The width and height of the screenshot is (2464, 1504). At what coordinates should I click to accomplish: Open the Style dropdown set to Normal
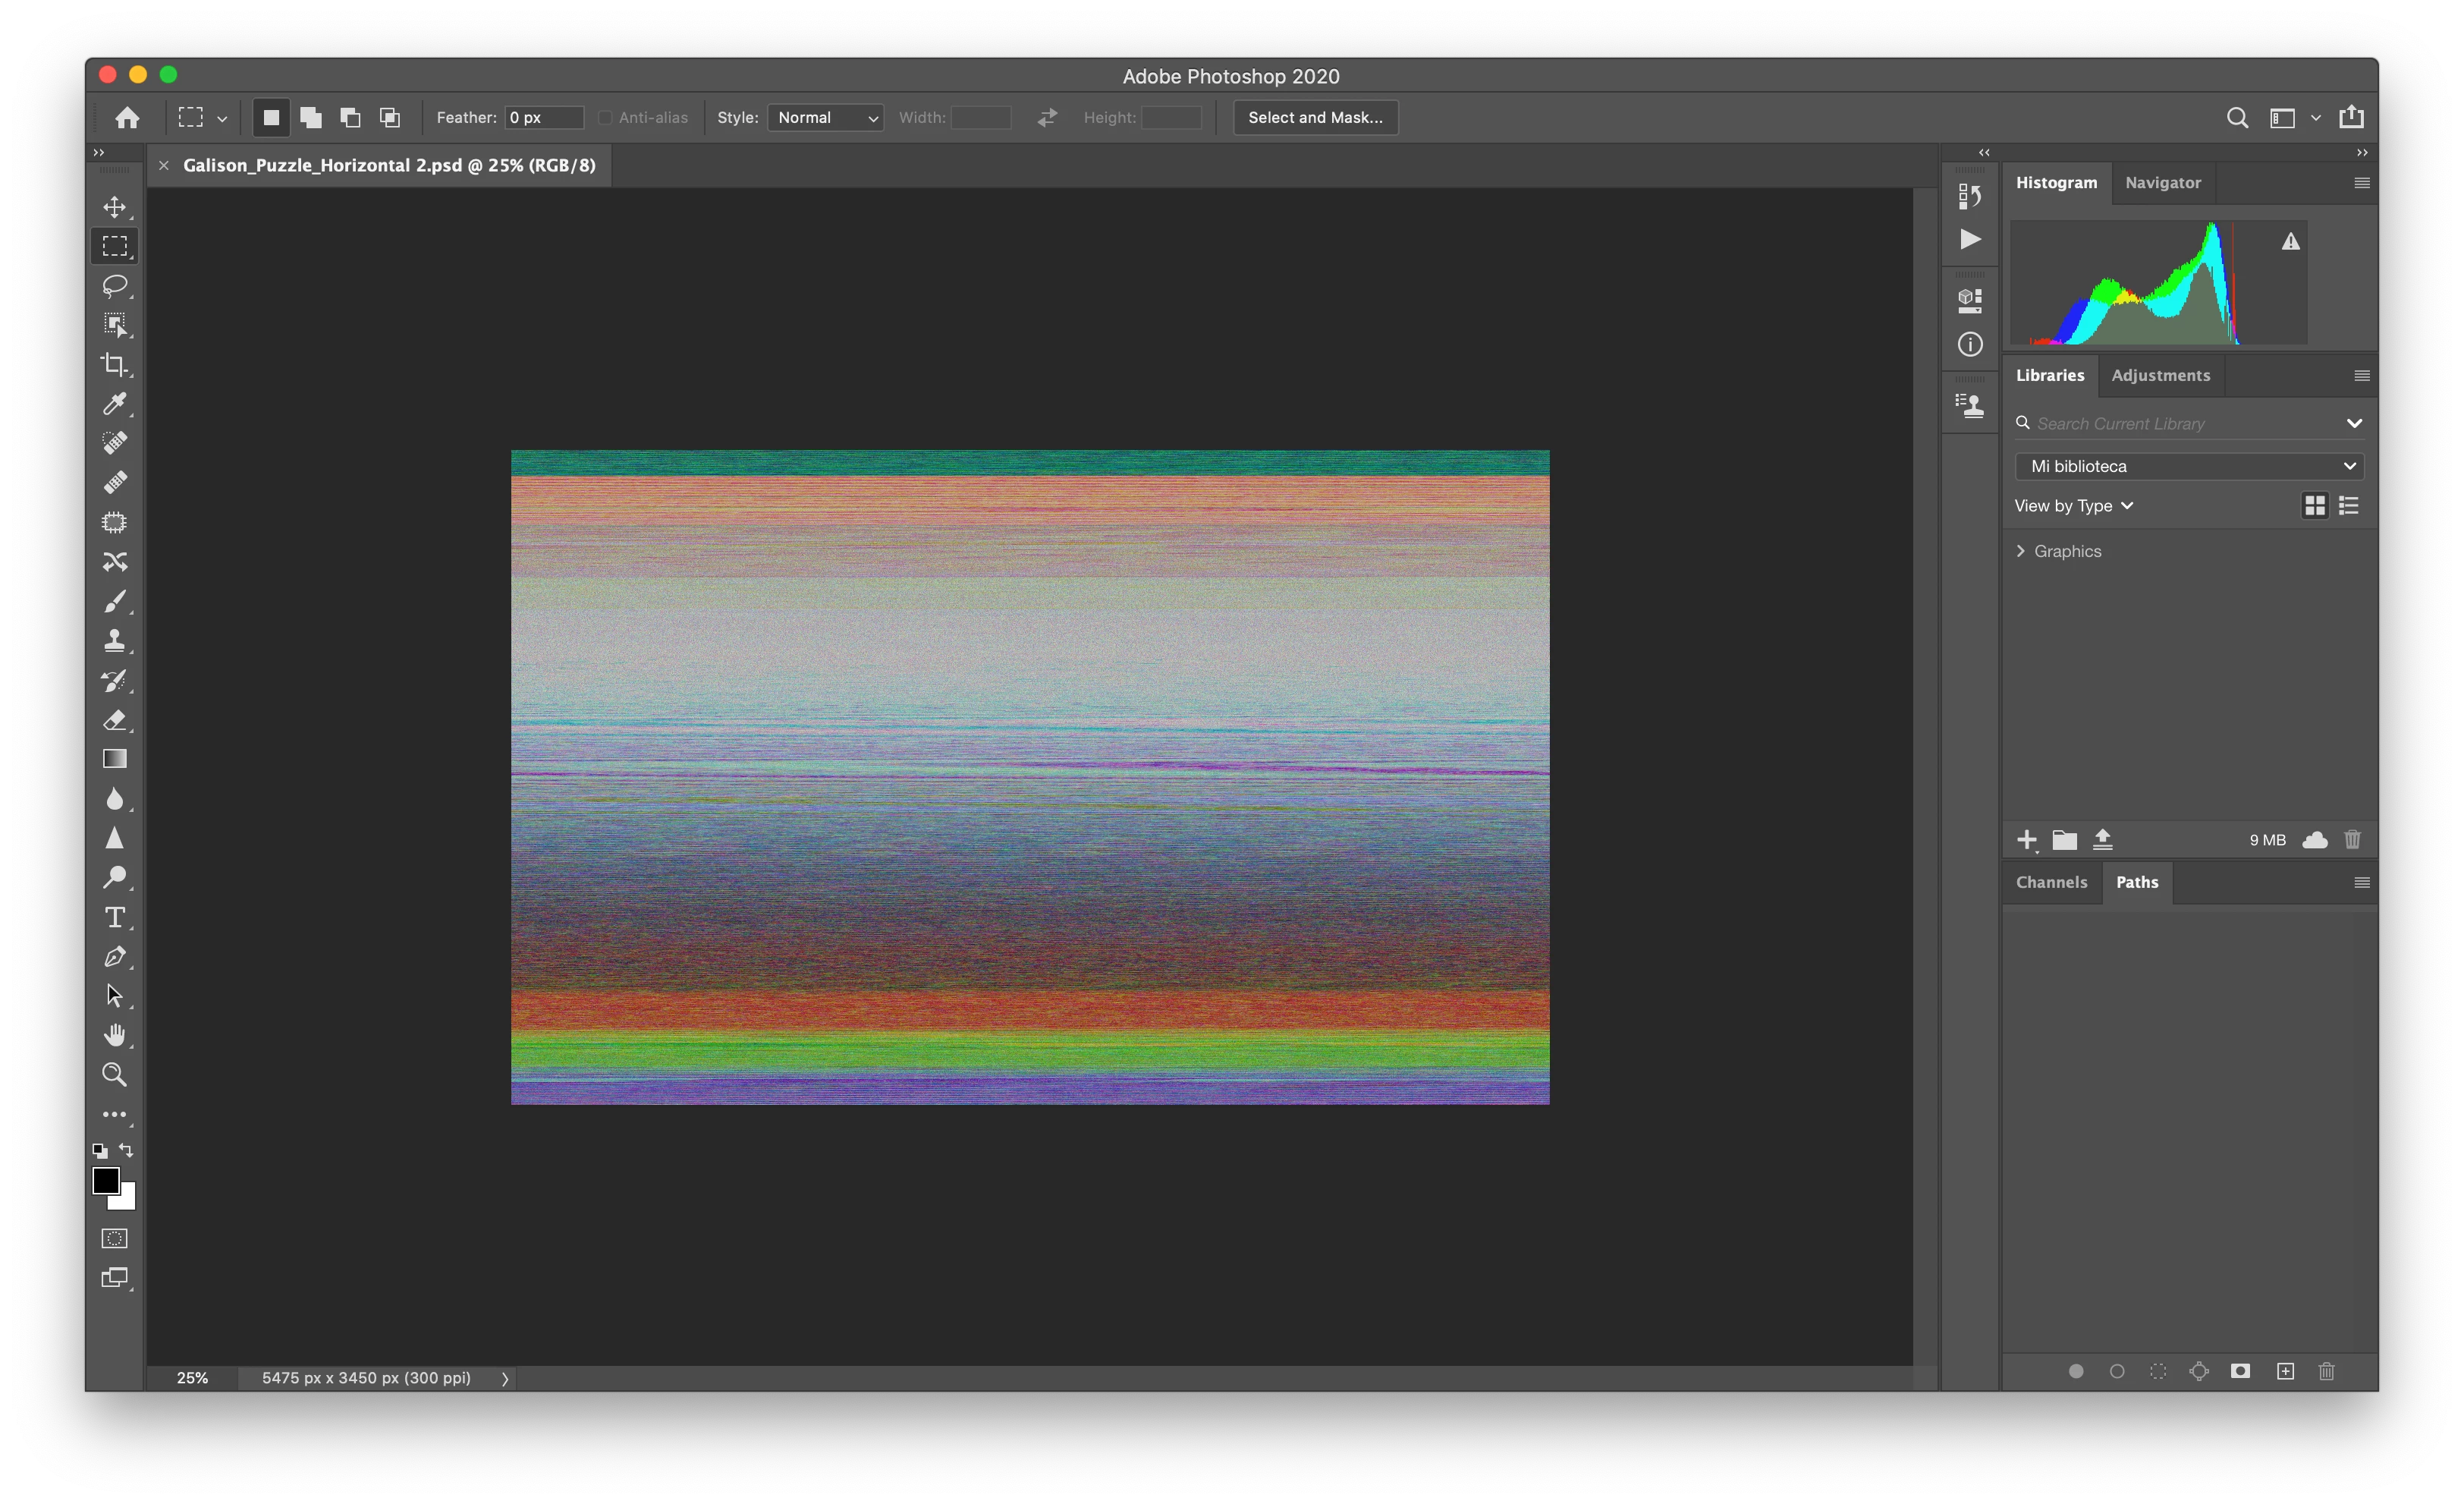pos(826,118)
